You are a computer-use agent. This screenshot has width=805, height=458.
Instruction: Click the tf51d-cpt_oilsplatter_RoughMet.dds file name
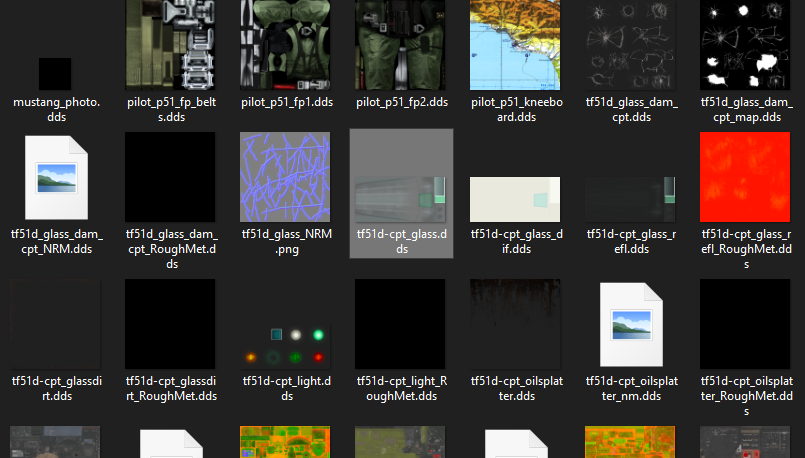click(747, 396)
